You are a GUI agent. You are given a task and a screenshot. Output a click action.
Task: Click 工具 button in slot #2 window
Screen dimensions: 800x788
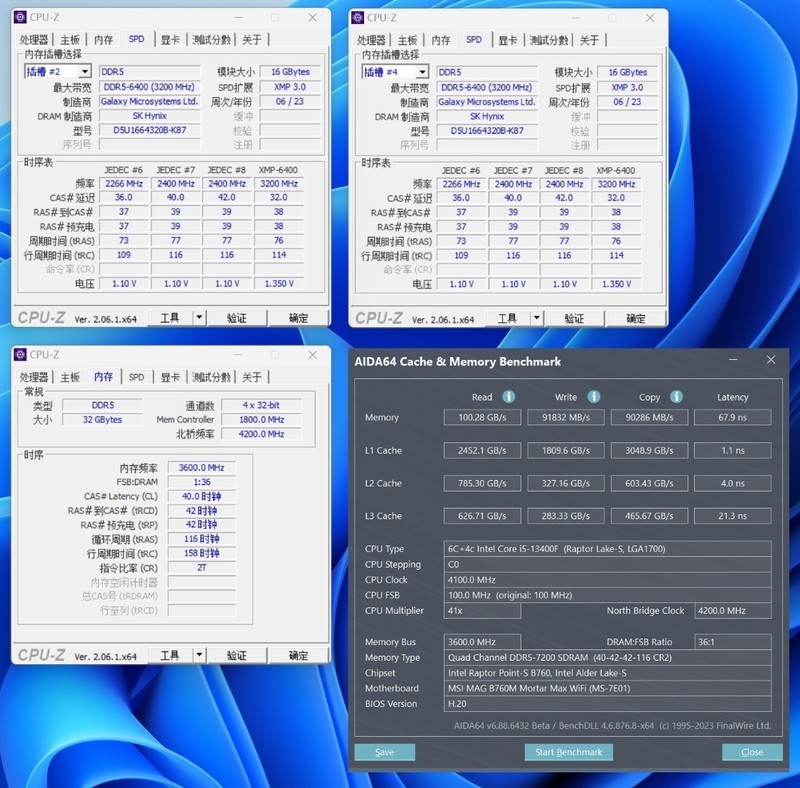pyautogui.click(x=170, y=318)
